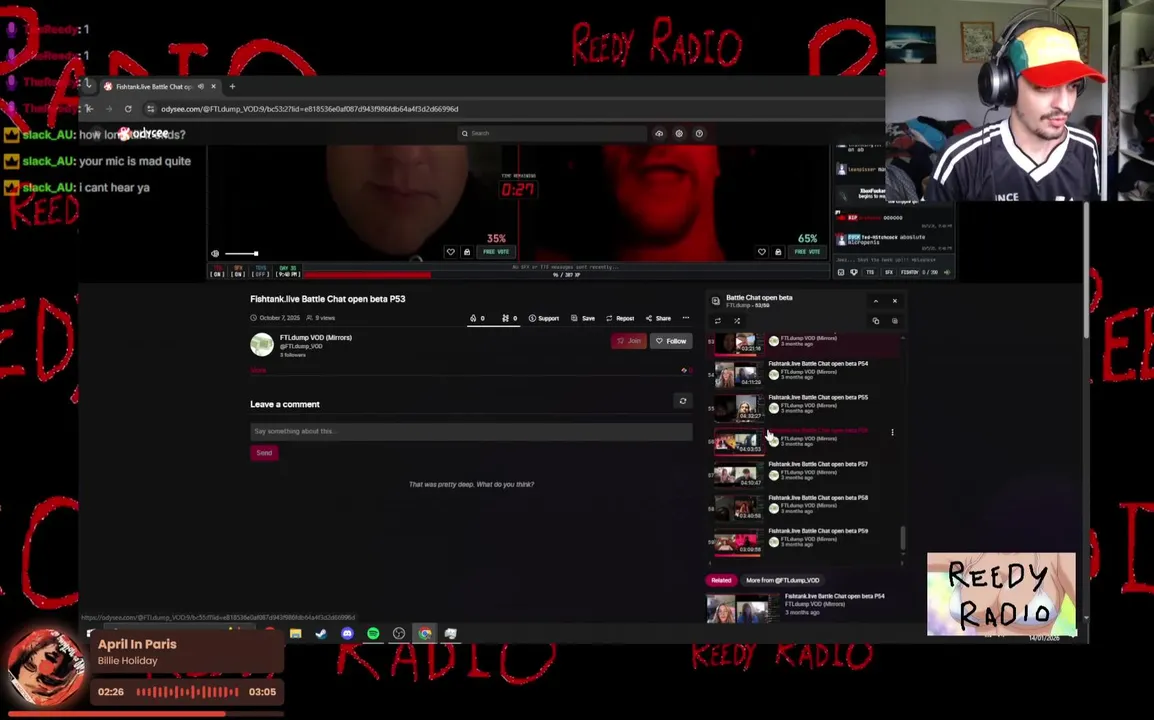This screenshot has width=1154, height=720.
Task: Open Spotify from the taskbar
Action: point(373,634)
